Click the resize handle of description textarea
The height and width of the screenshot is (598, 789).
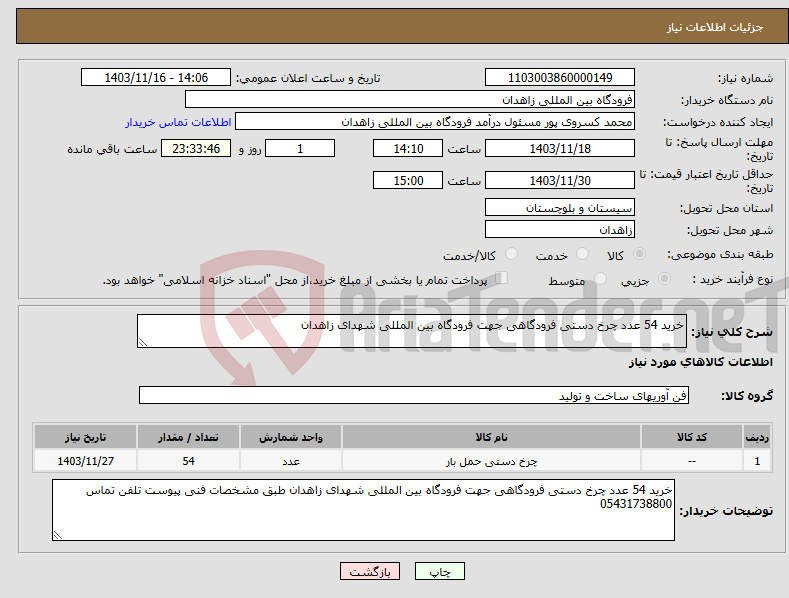click(x=143, y=342)
